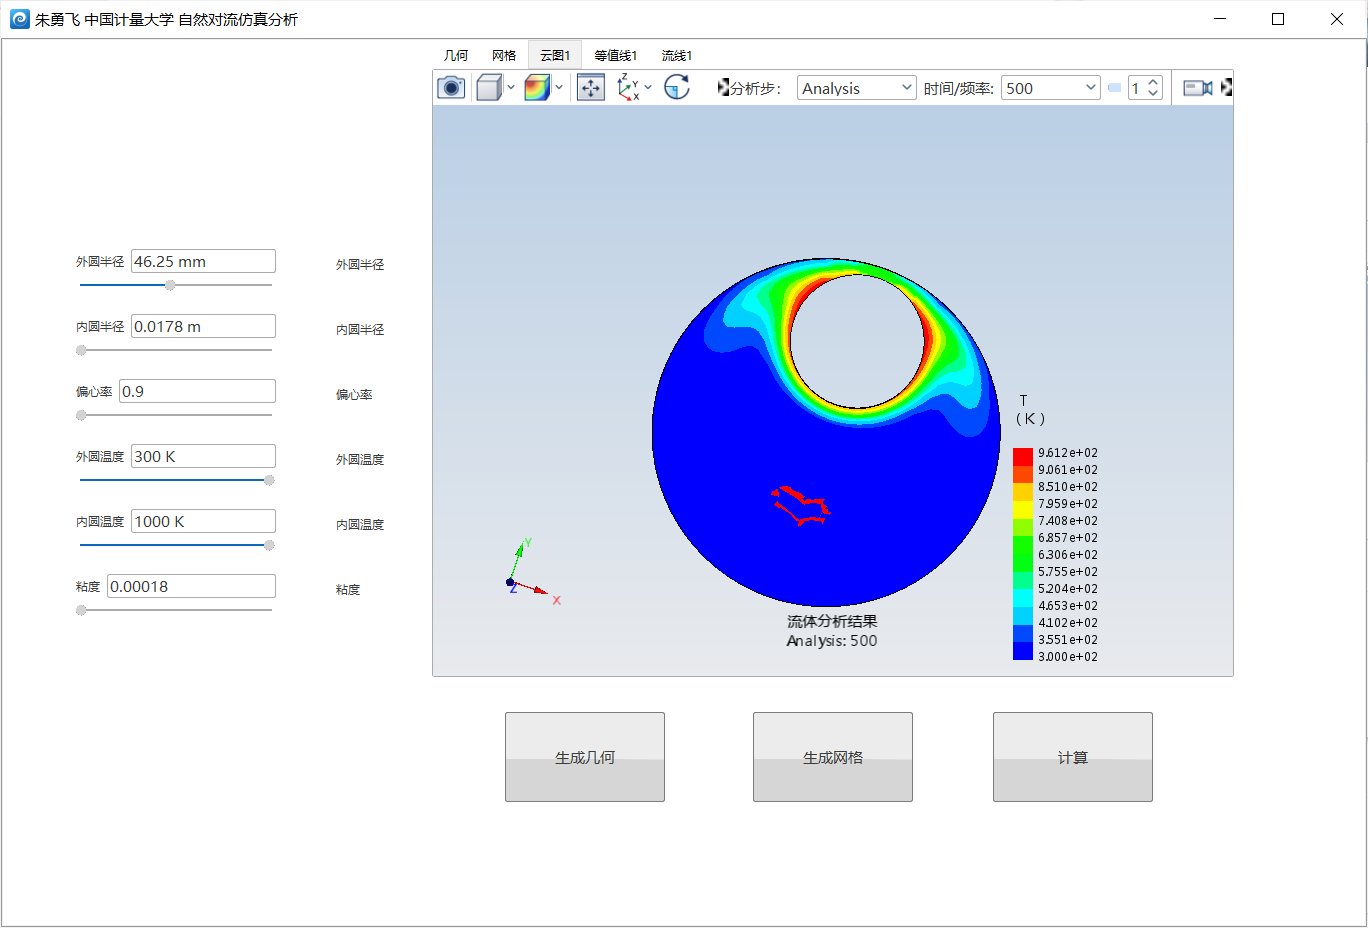This screenshot has width=1368, height=928.
Task: Click the icon before 分析步 label
Action: (723, 88)
